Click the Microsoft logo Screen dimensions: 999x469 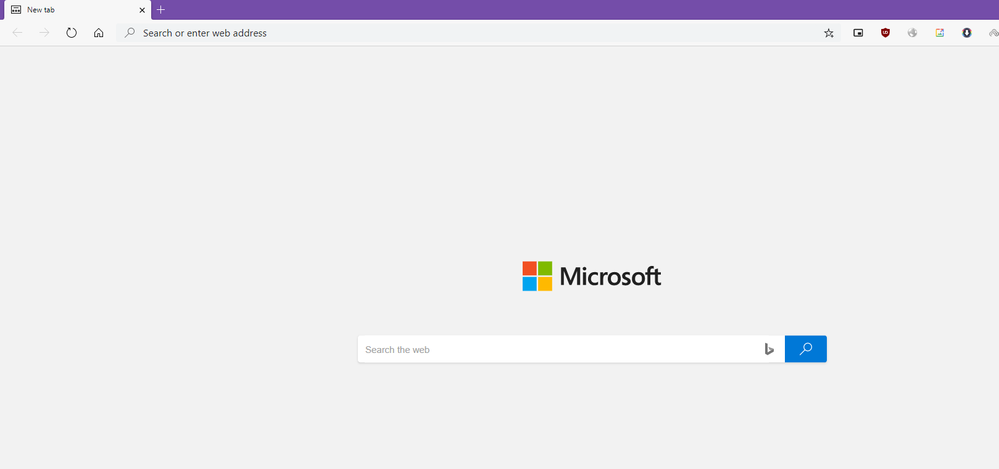[x=592, y=276]
